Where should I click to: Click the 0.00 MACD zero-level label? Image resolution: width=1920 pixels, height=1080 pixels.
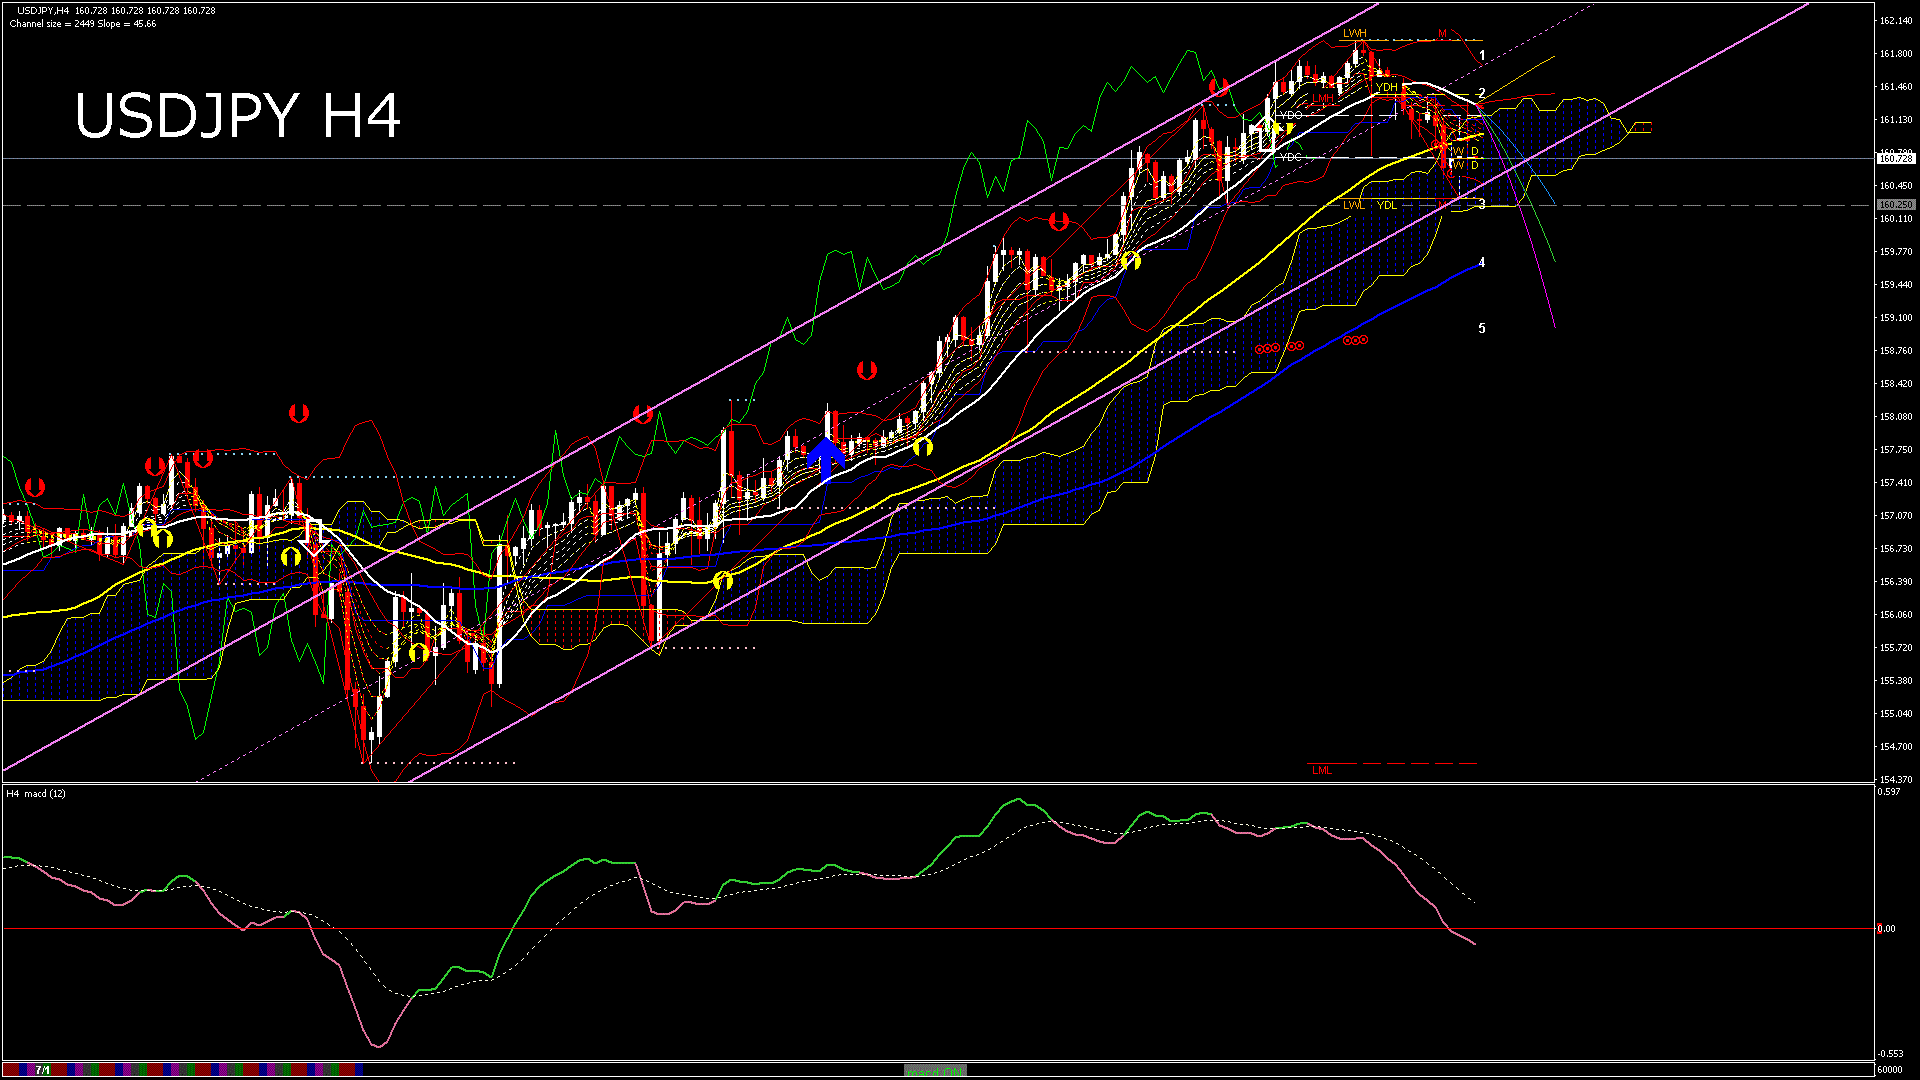coord(1886,929)
